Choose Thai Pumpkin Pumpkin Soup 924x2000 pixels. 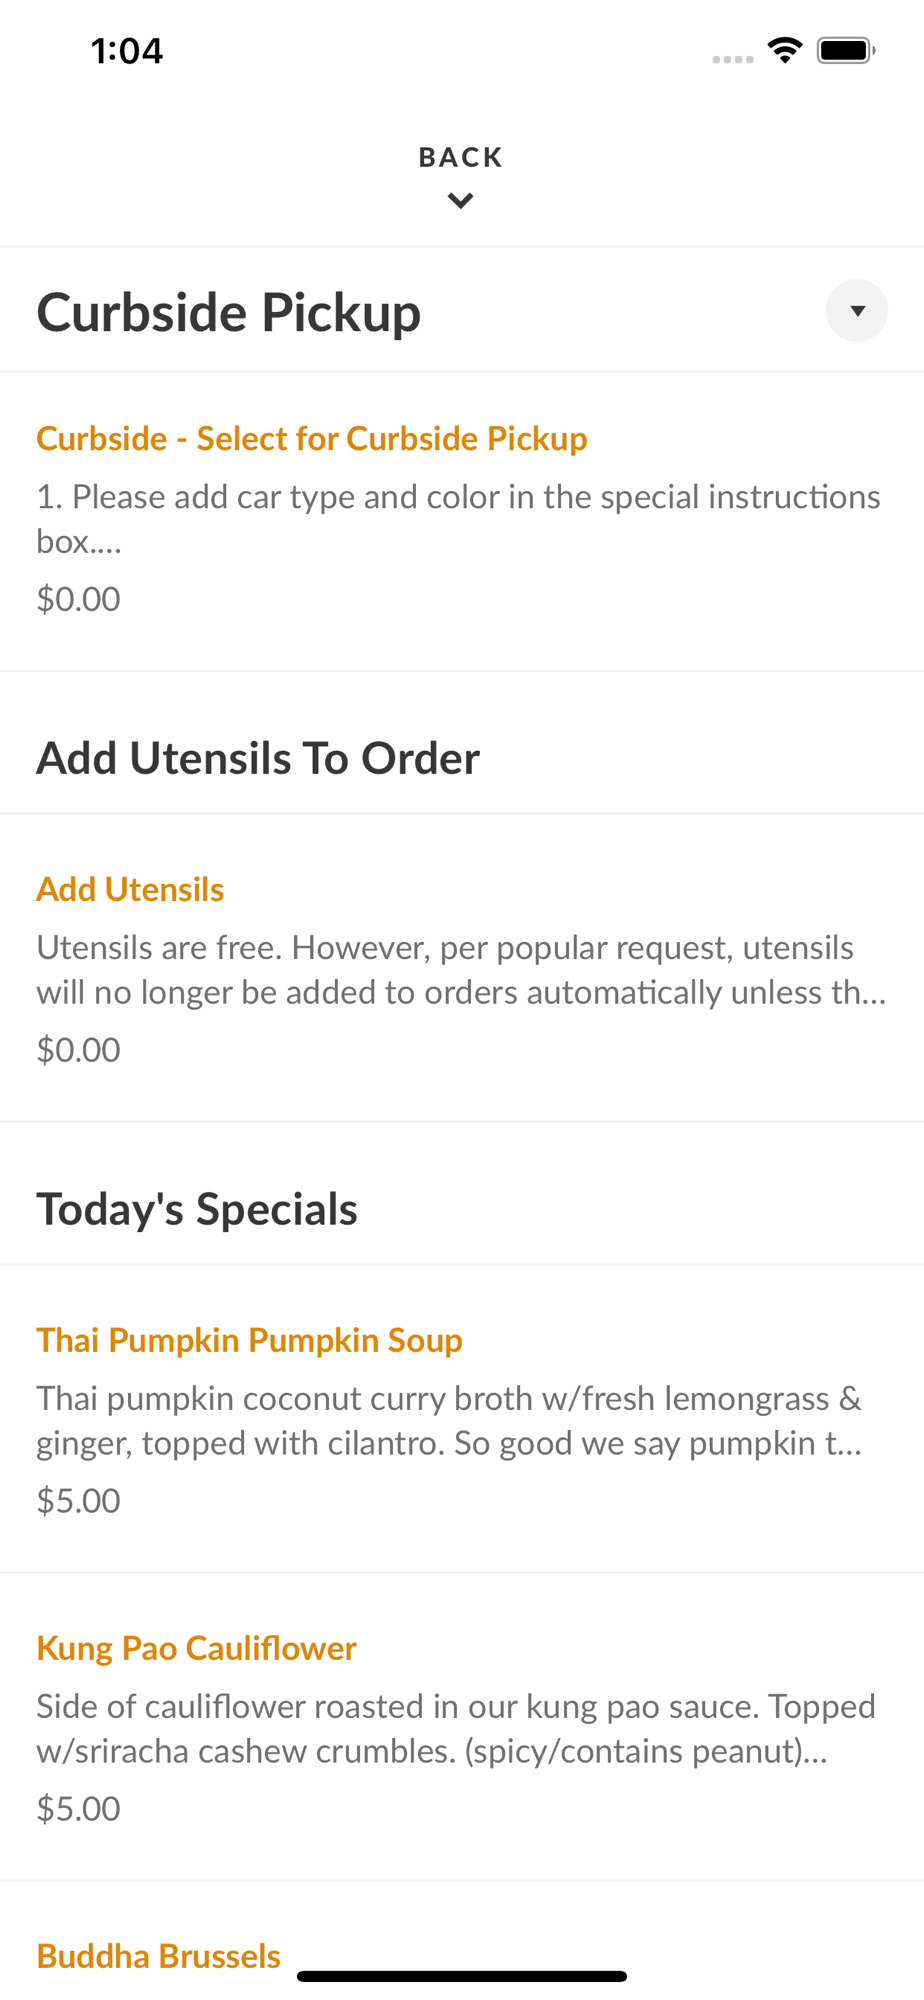pyautogui.click(x=462, y=1419)
